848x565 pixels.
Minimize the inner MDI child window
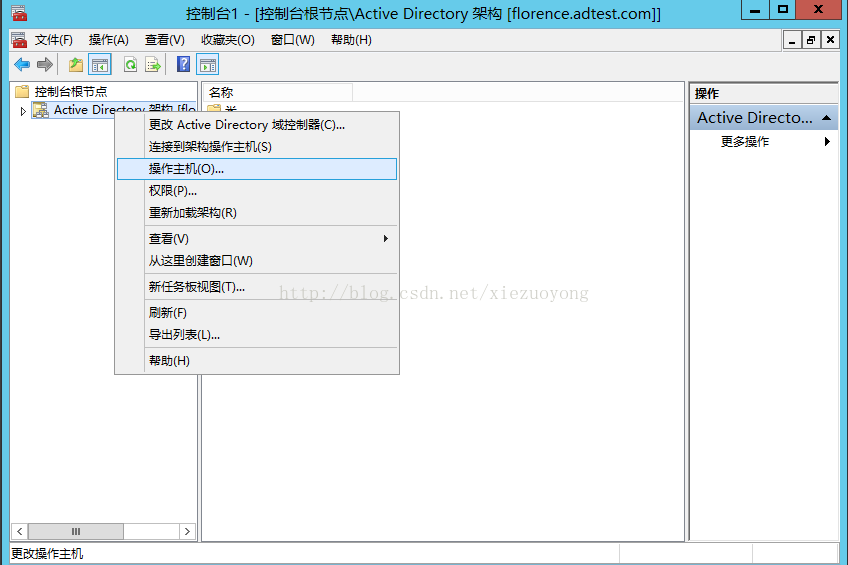pos(792,41)
